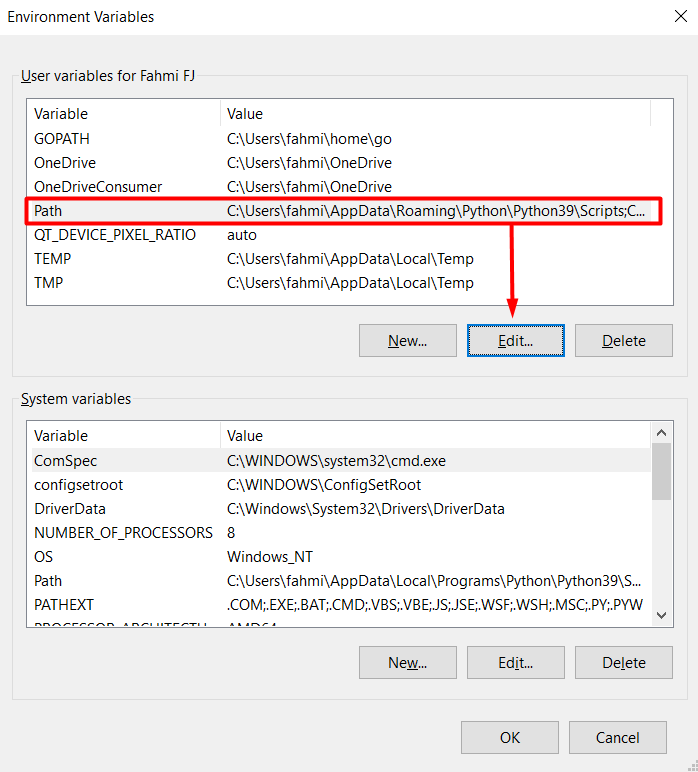Click New under user variables
Viewport: 698px width, 772px height.
tap(407, 341)
